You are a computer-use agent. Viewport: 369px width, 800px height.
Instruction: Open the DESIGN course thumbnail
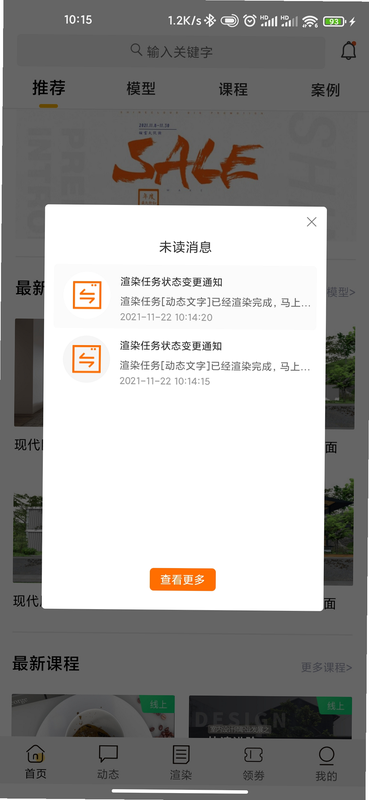[x=270, y=717]
